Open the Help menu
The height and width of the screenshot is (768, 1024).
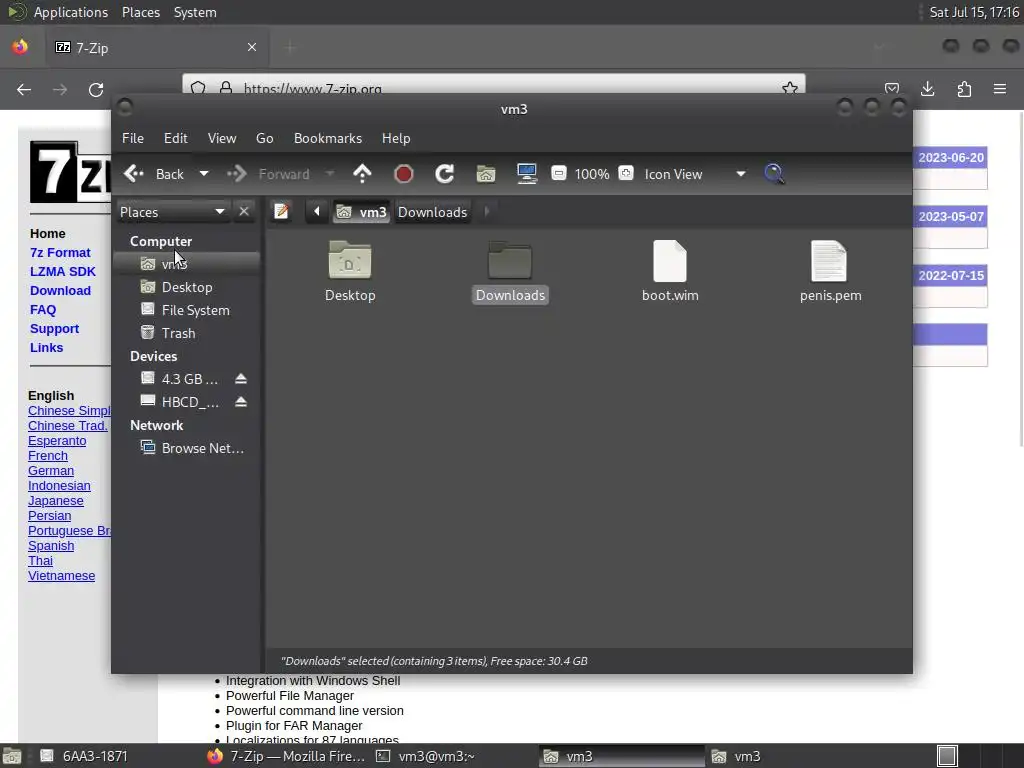point(396,138)
